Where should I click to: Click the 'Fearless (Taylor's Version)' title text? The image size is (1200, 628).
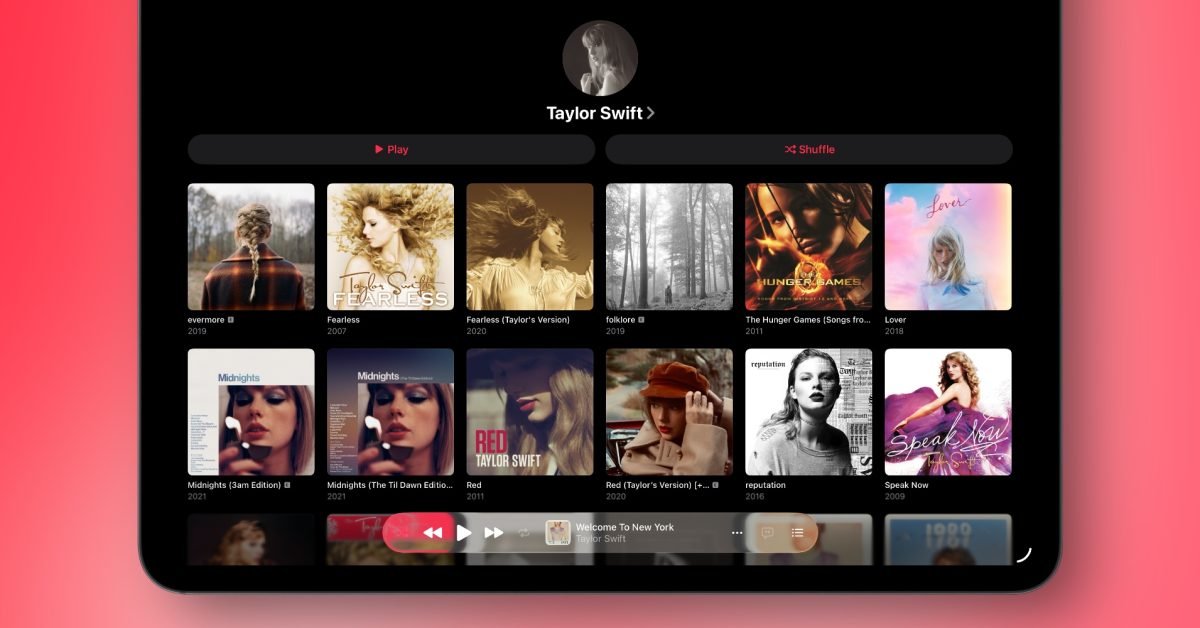click(x=518, y=320)
